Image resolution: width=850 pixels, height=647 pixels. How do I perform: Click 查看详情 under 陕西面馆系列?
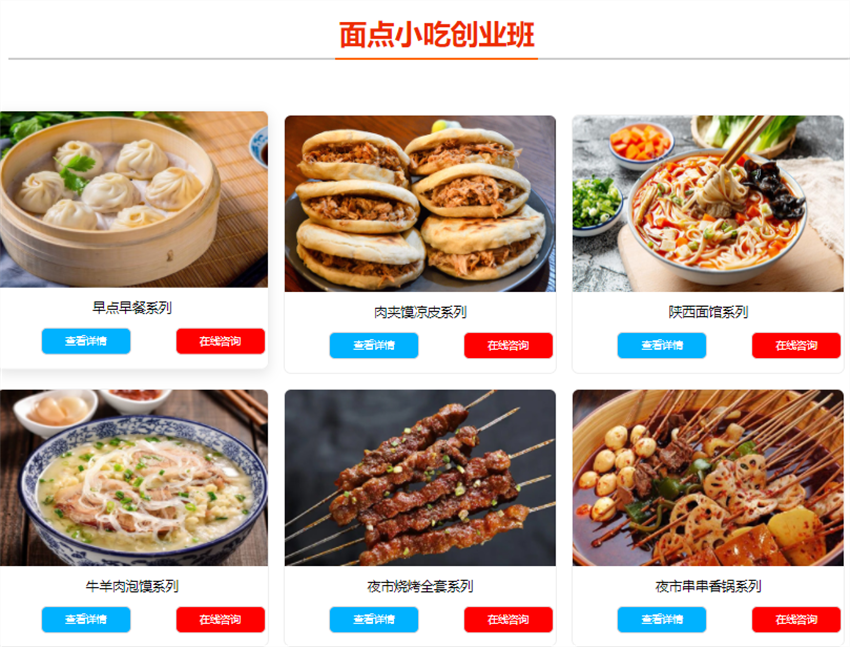661,345
